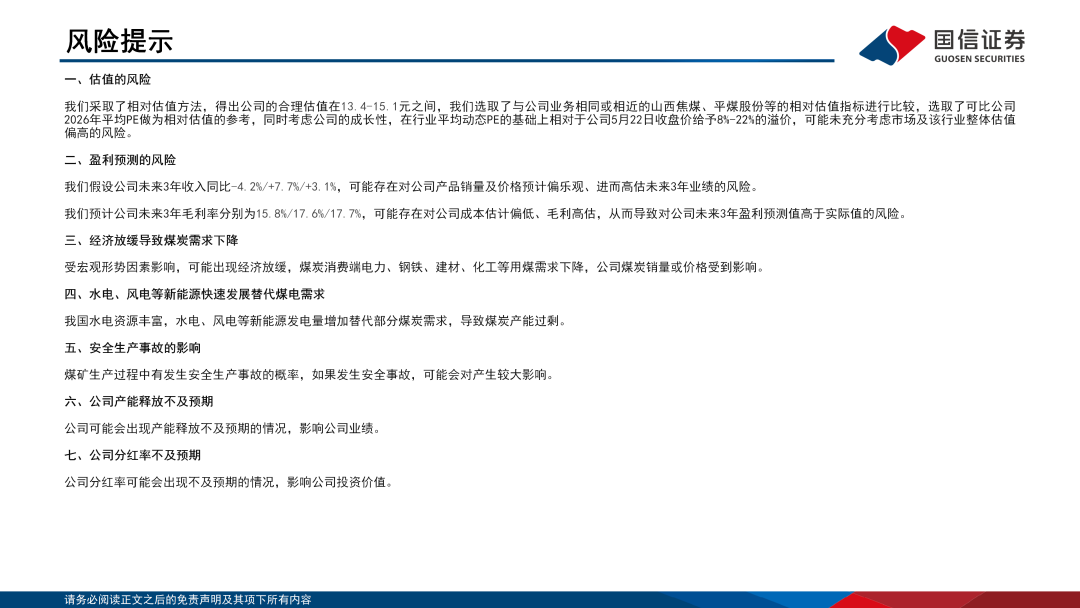
Task: Click gross margin line 15.8%/17.6%/17.7%
Action: 488,214
